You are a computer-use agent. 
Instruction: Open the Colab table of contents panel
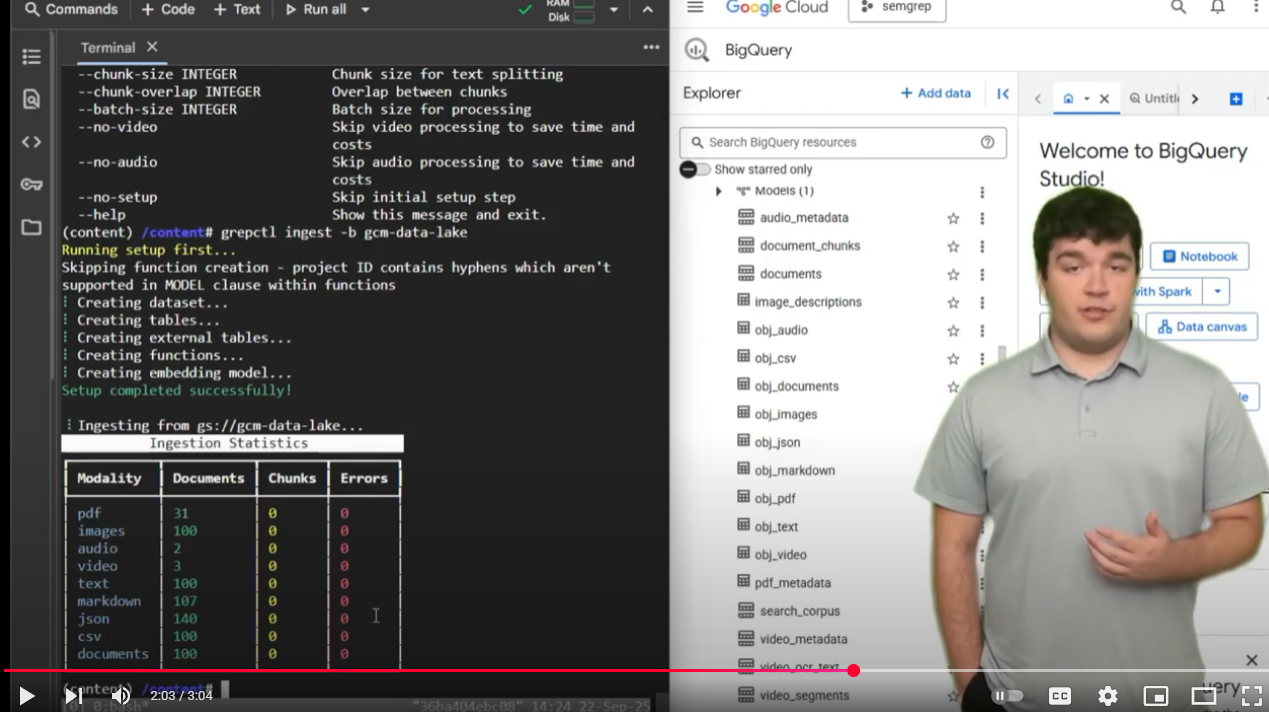tap(31, 57)
